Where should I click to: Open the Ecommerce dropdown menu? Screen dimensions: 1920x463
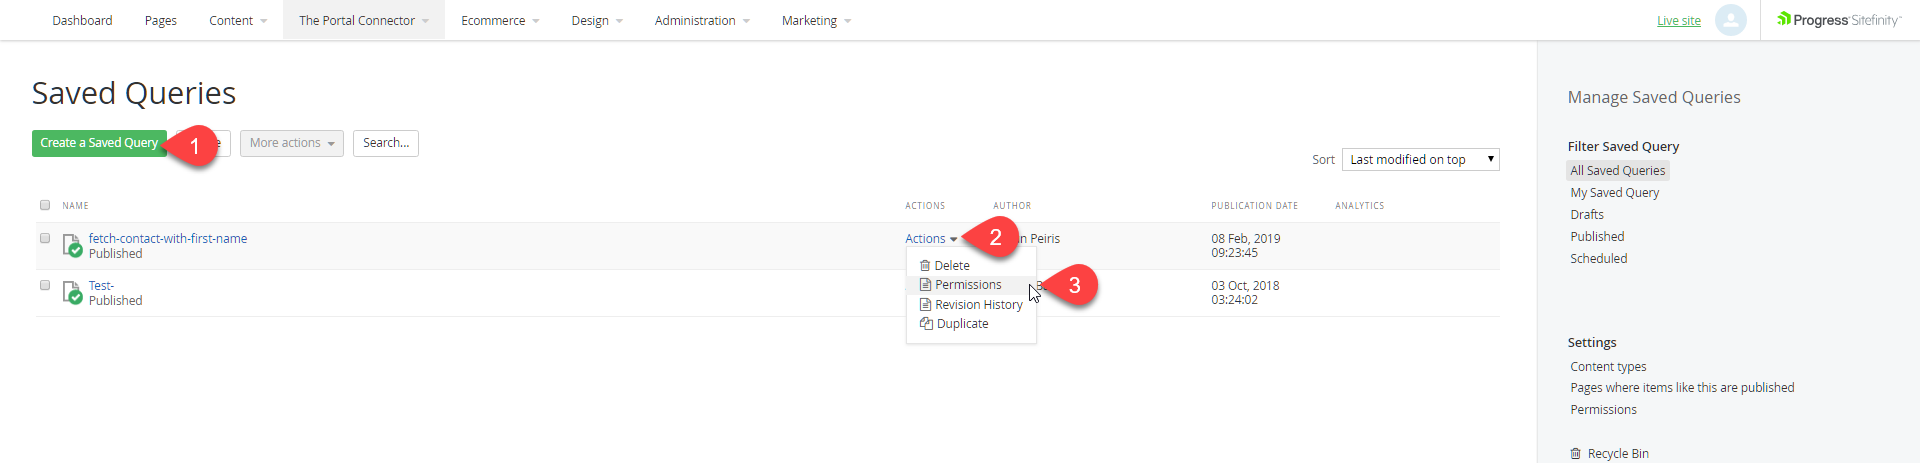(x=500, y=20)
